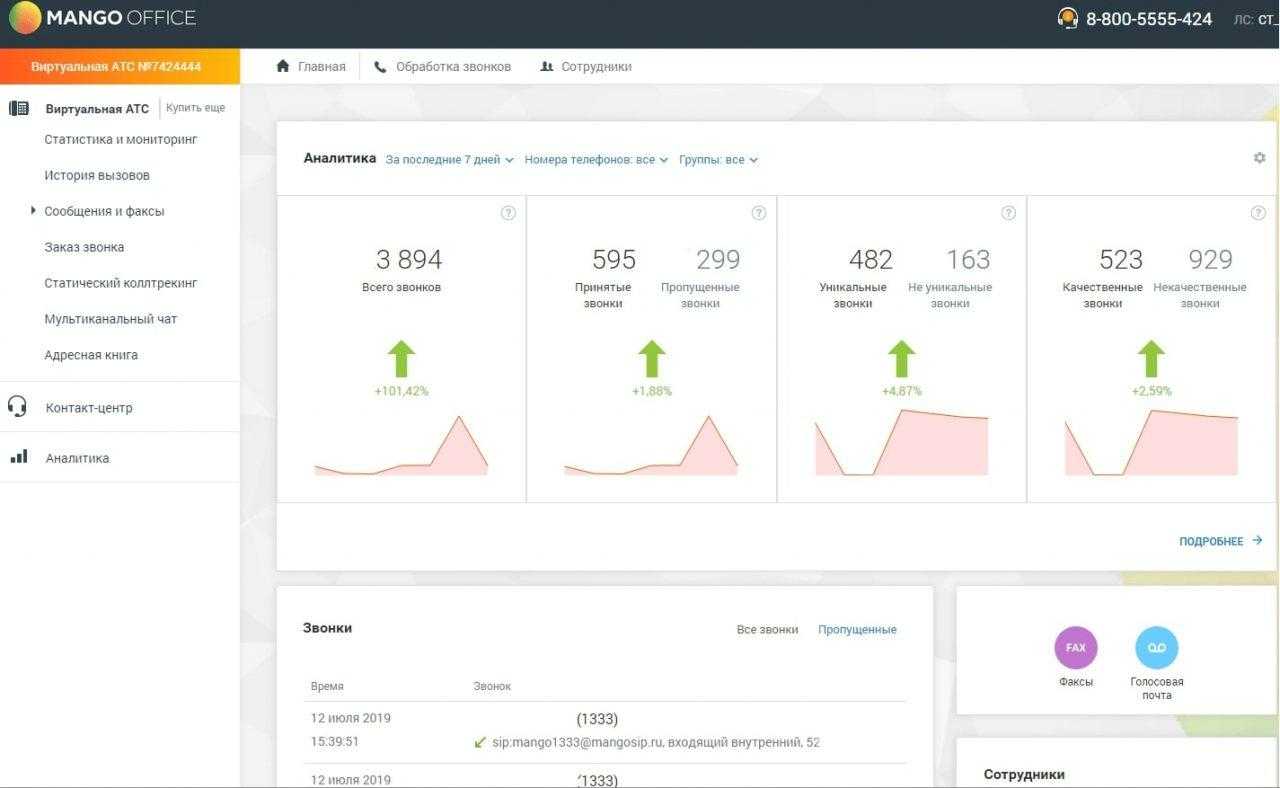Image resolution: width=1280 pixels, height=788 pixels.
Task: Click help icon on quality calls card
Action: click(1258, 213)
